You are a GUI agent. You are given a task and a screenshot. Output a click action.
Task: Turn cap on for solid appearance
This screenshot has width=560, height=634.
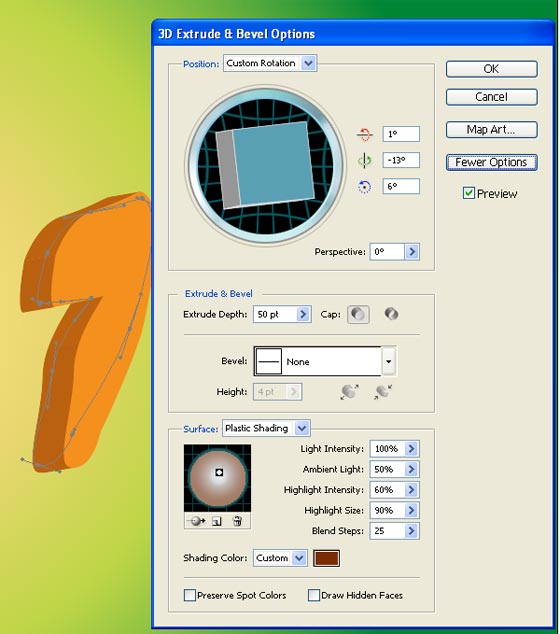[358, 314]
